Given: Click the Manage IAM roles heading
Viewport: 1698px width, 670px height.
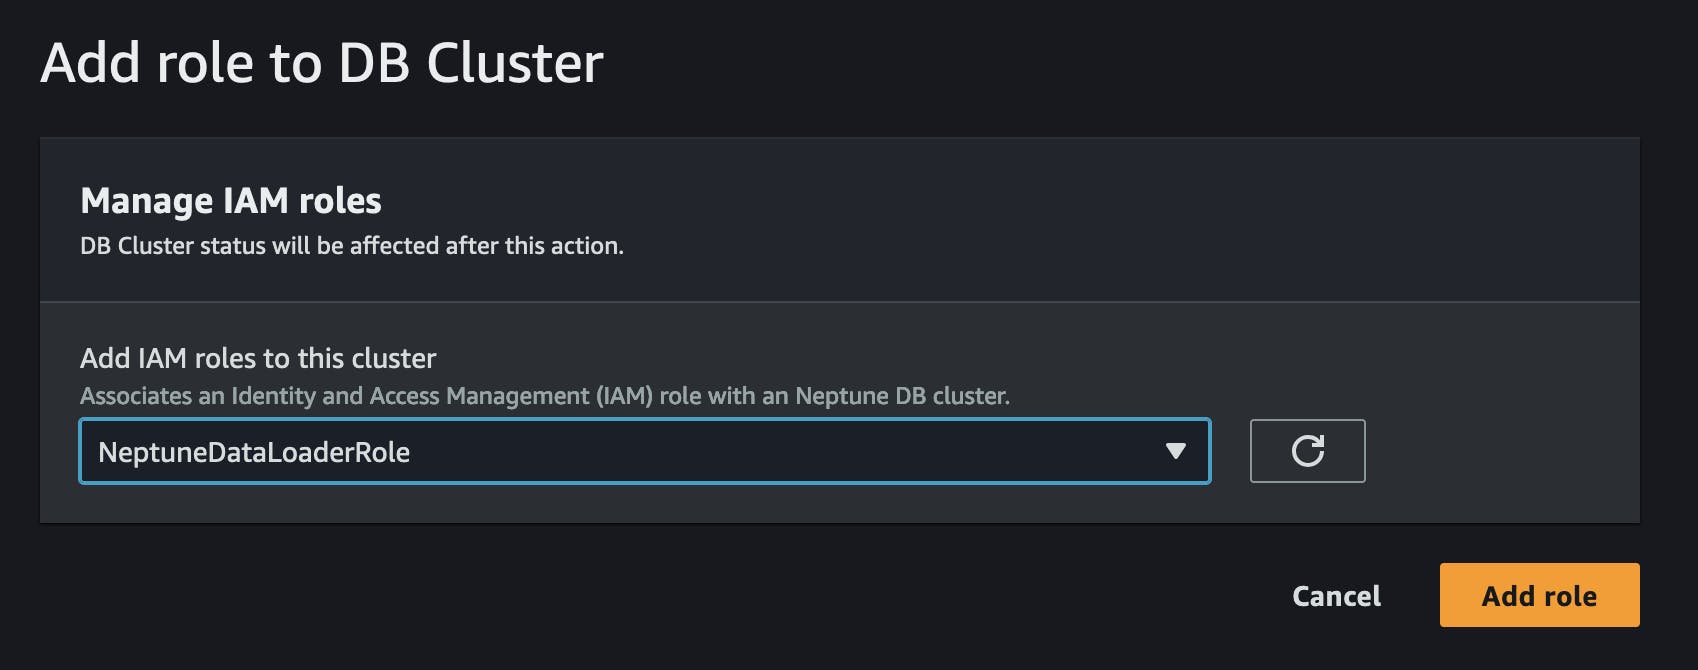Looking at the screenshot, I should (231, 201).
